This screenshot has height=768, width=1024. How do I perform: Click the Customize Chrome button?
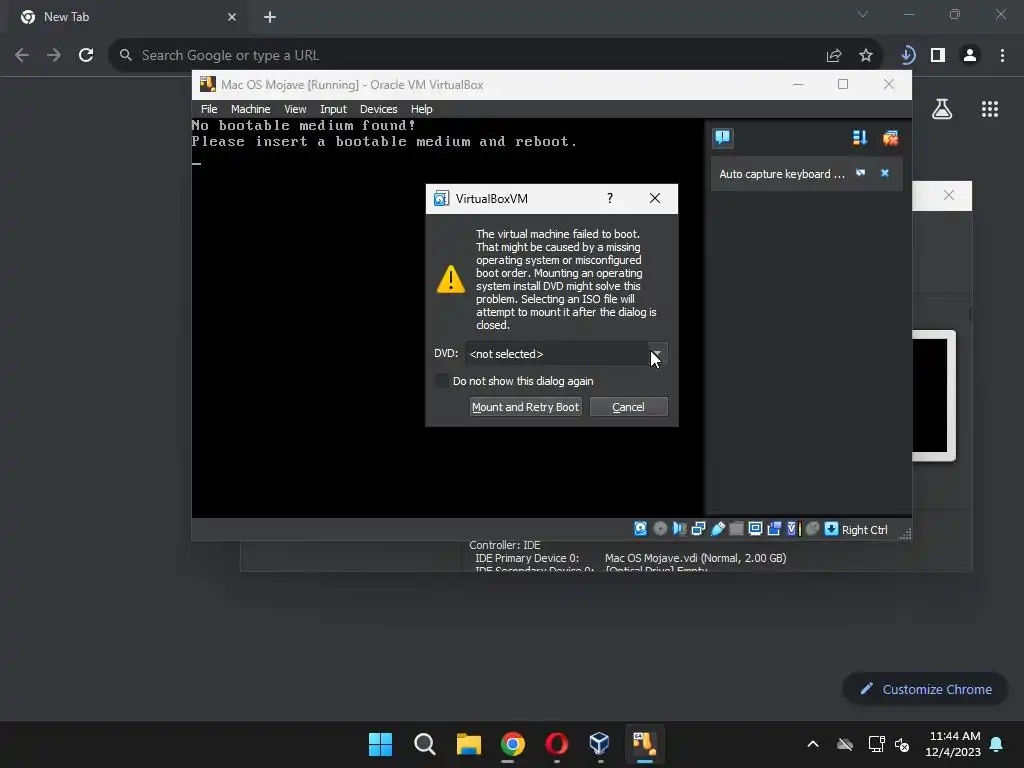(925, 689)
